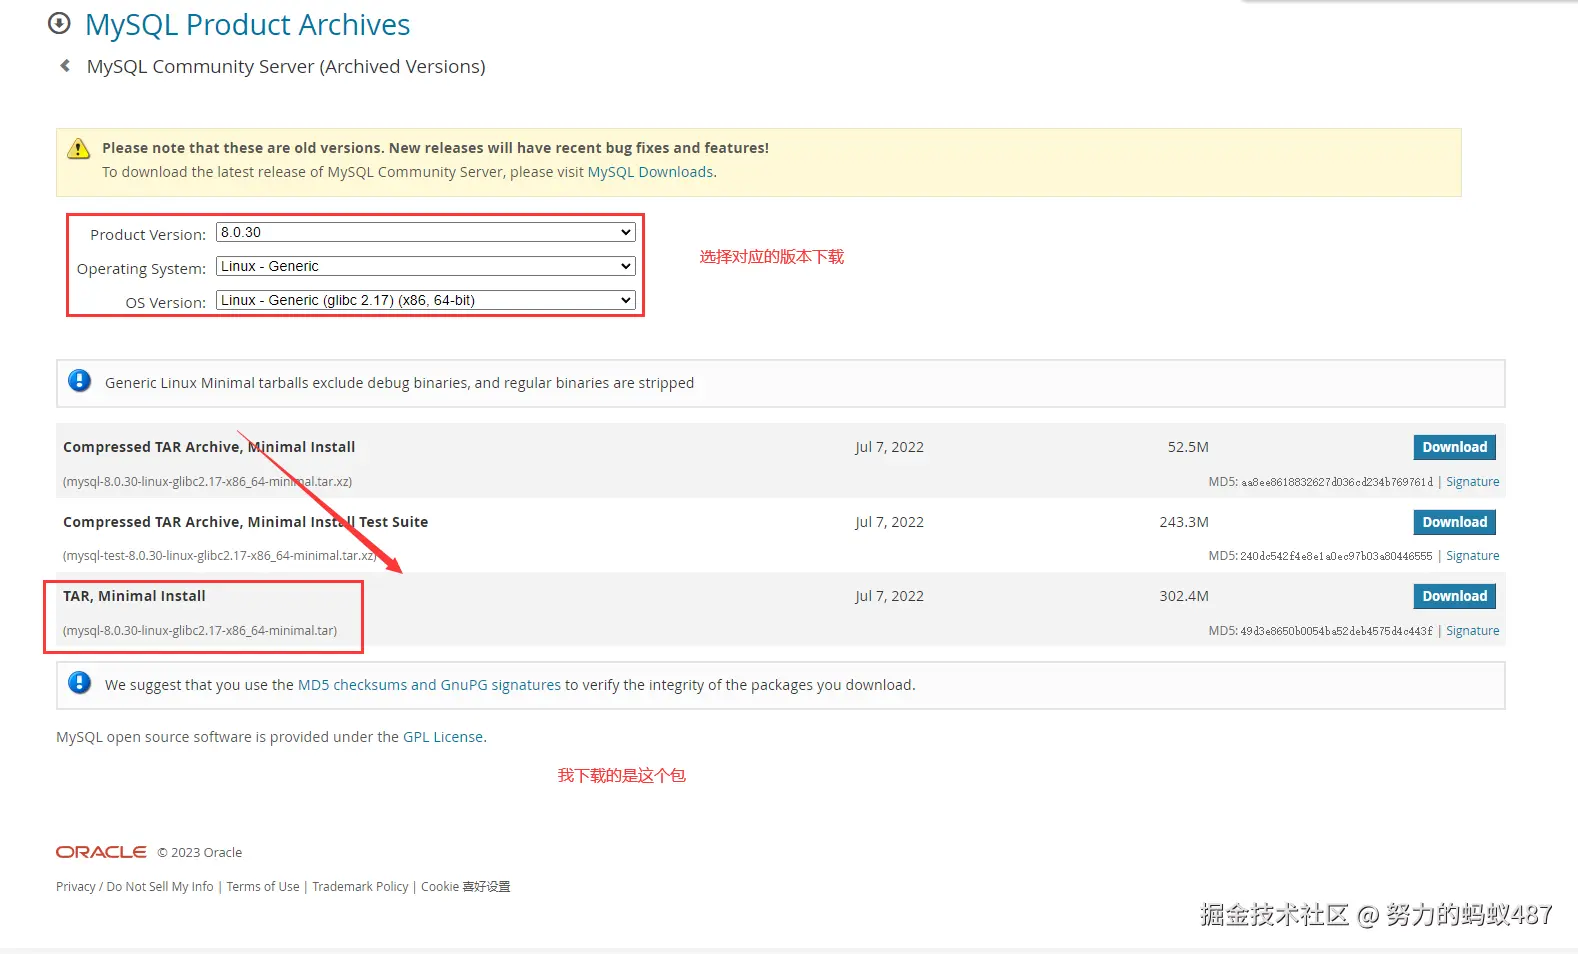Click the Oracle logo in the footer

[101, 852]
